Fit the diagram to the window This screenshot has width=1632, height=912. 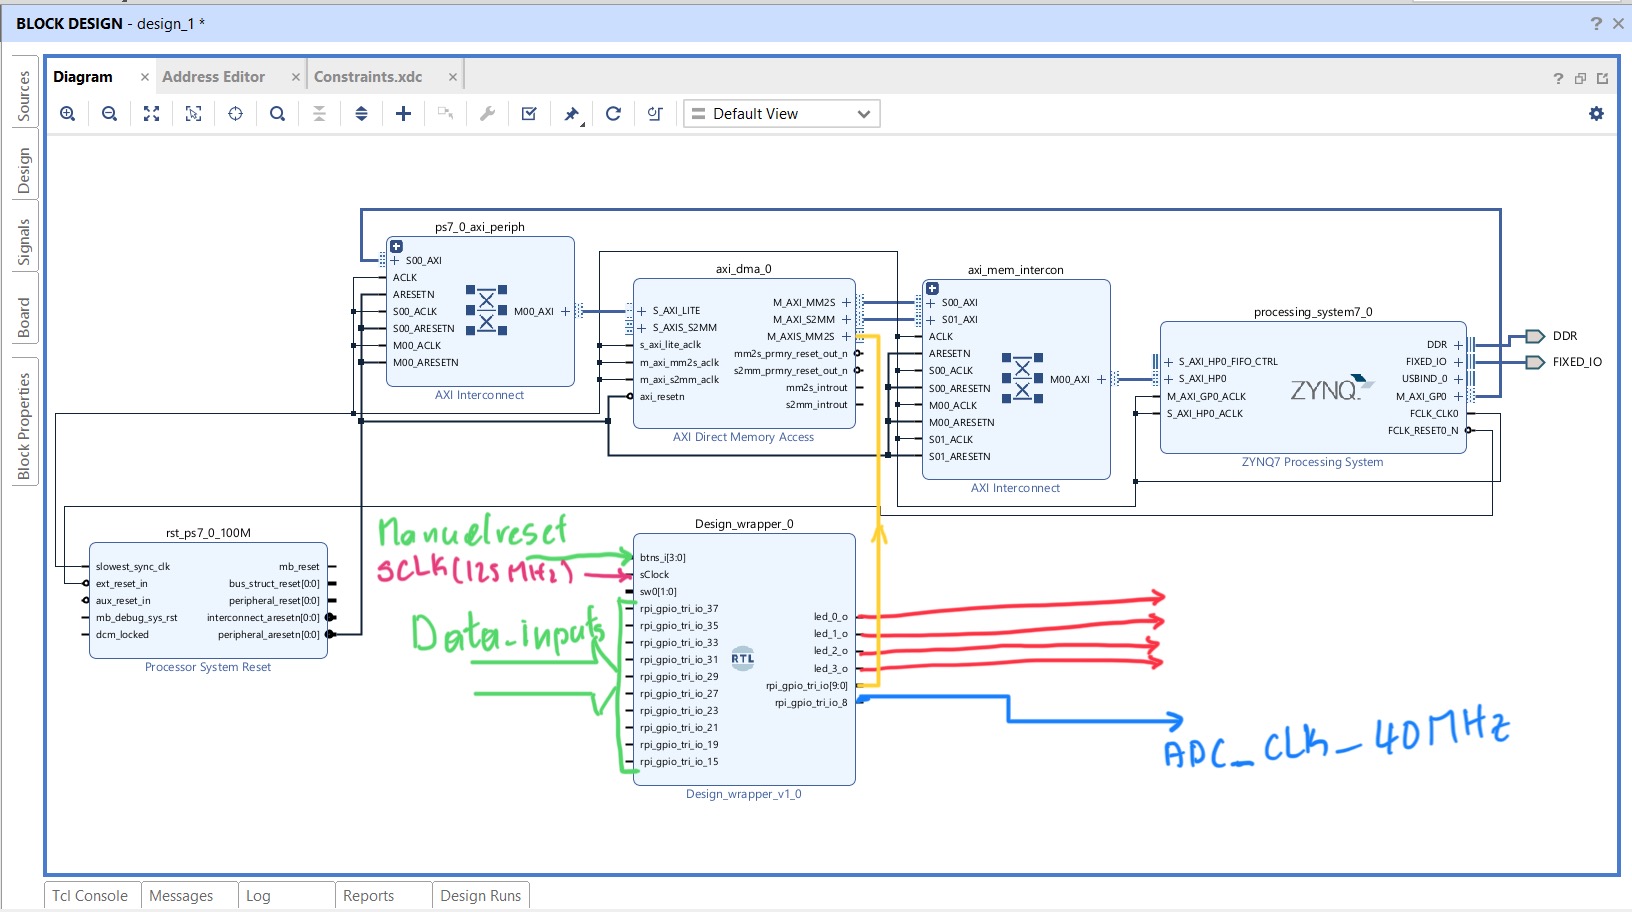click(x=151, y=114)
